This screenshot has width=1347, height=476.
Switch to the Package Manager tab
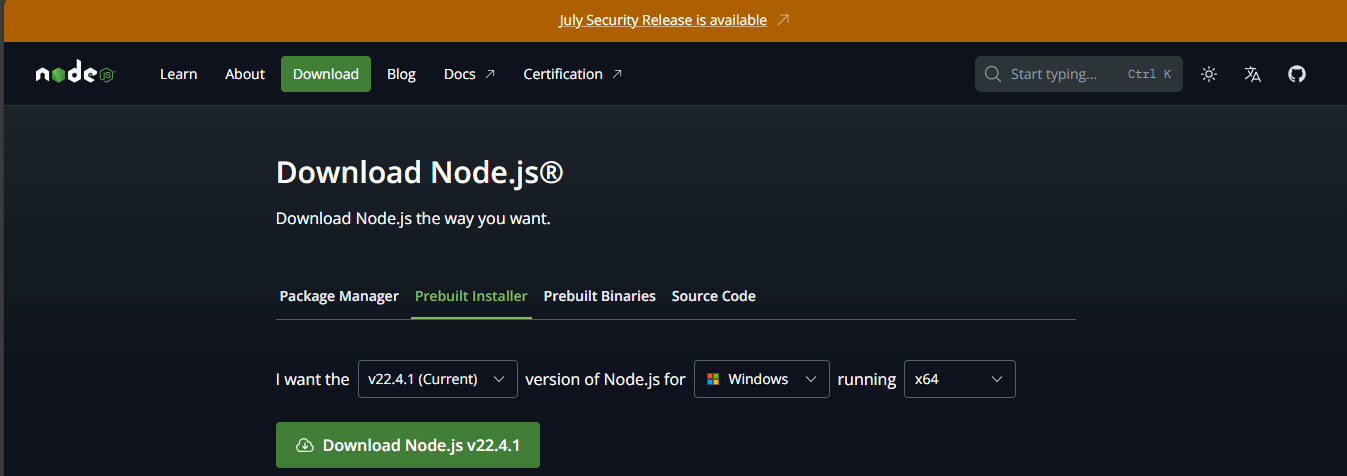tap(339, 296)
